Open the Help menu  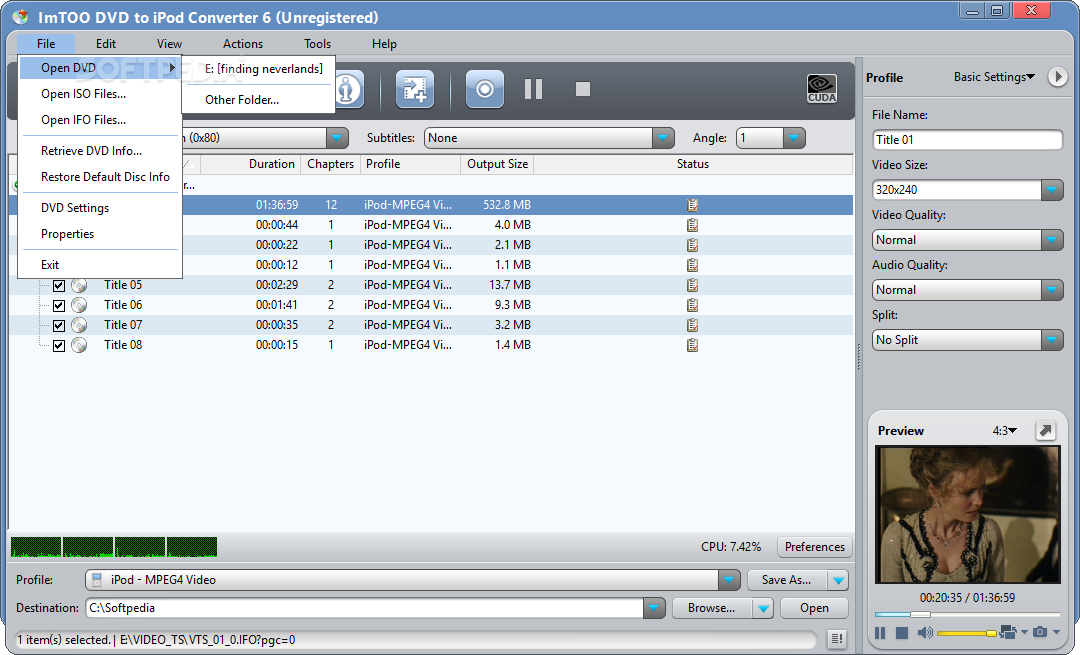point(384,43)
